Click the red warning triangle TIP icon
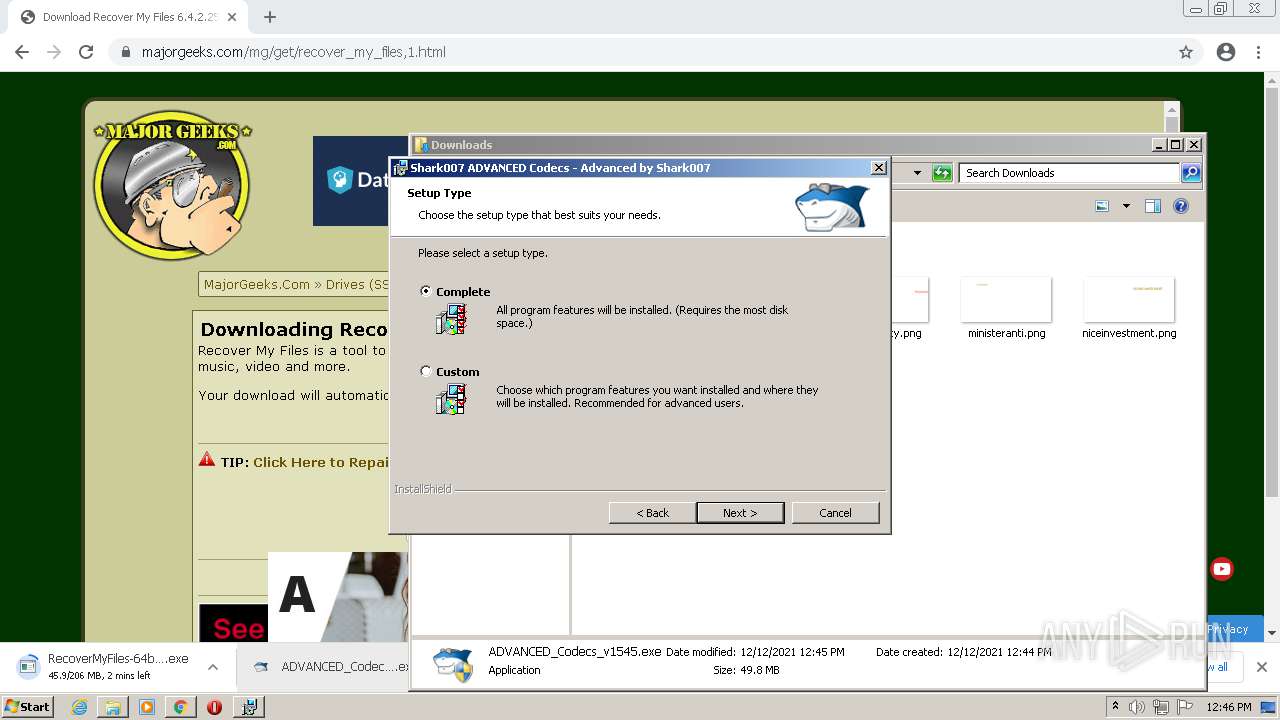 click(207, 460)
